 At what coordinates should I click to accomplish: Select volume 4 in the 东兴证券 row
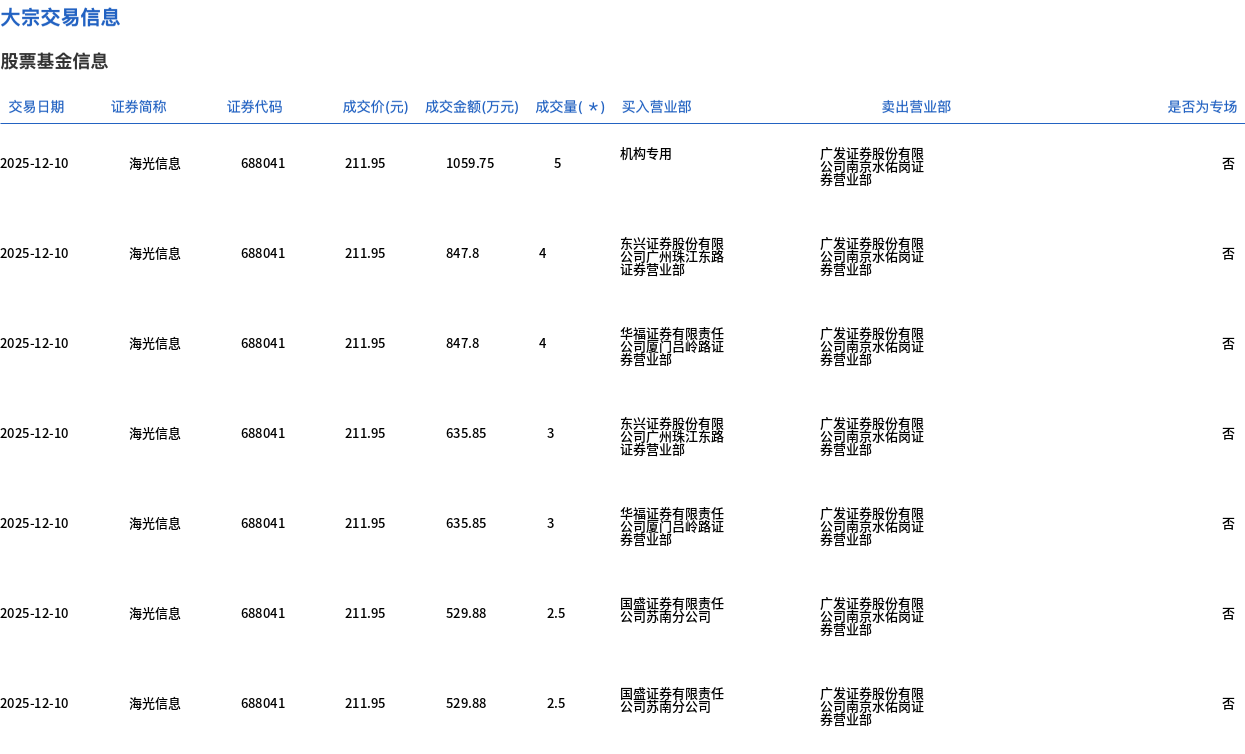(543, 253)
